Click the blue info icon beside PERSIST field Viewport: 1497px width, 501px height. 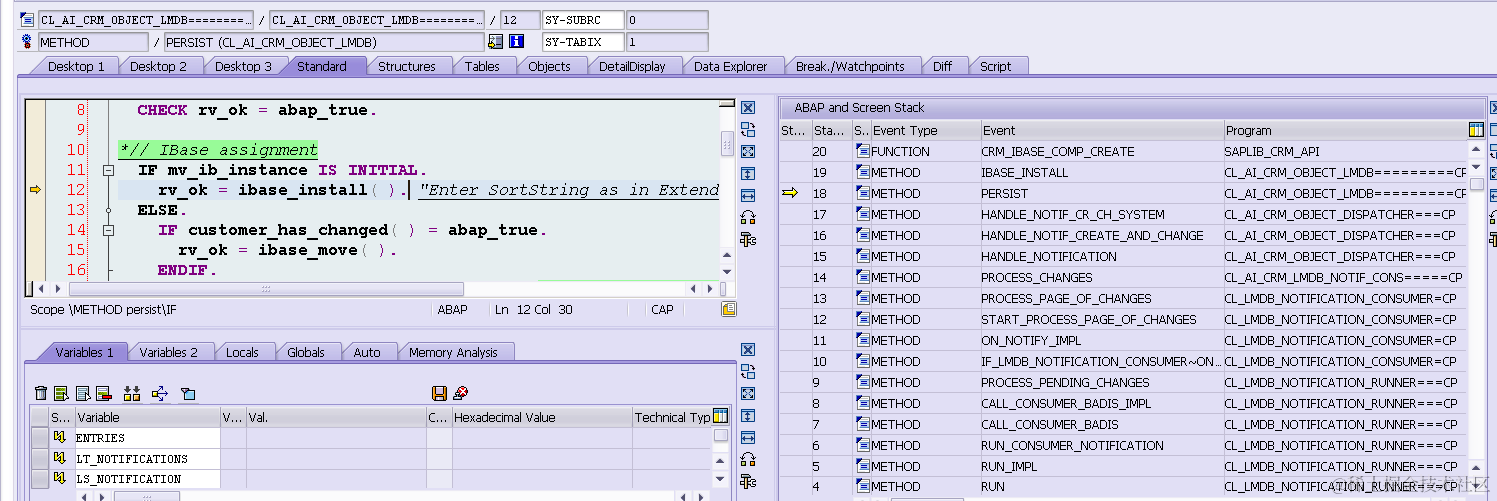point(517,42)
